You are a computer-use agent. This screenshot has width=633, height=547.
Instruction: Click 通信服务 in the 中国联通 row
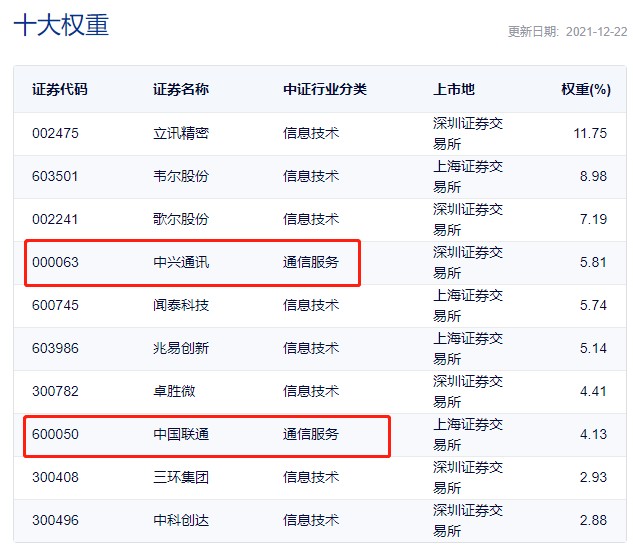311,434
